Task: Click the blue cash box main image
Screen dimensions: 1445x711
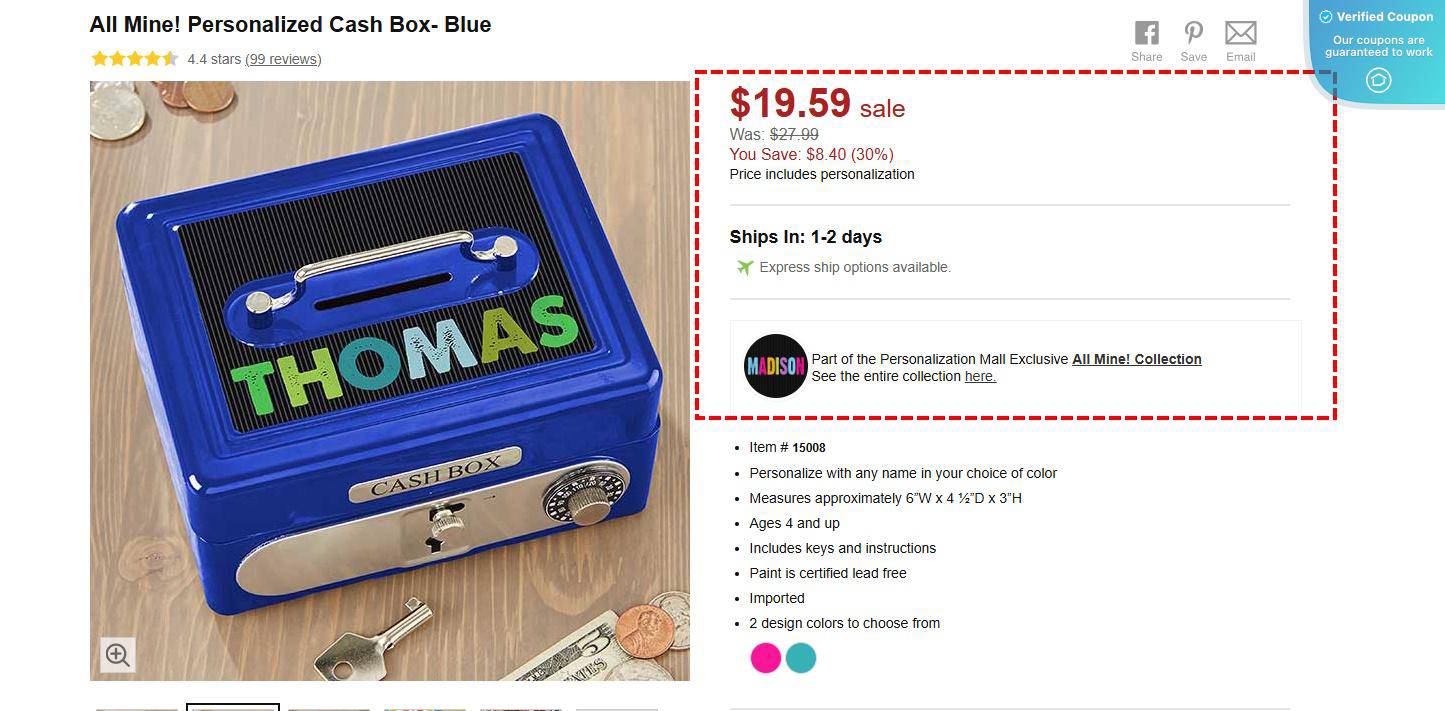Action: click(x=390, y=381)
